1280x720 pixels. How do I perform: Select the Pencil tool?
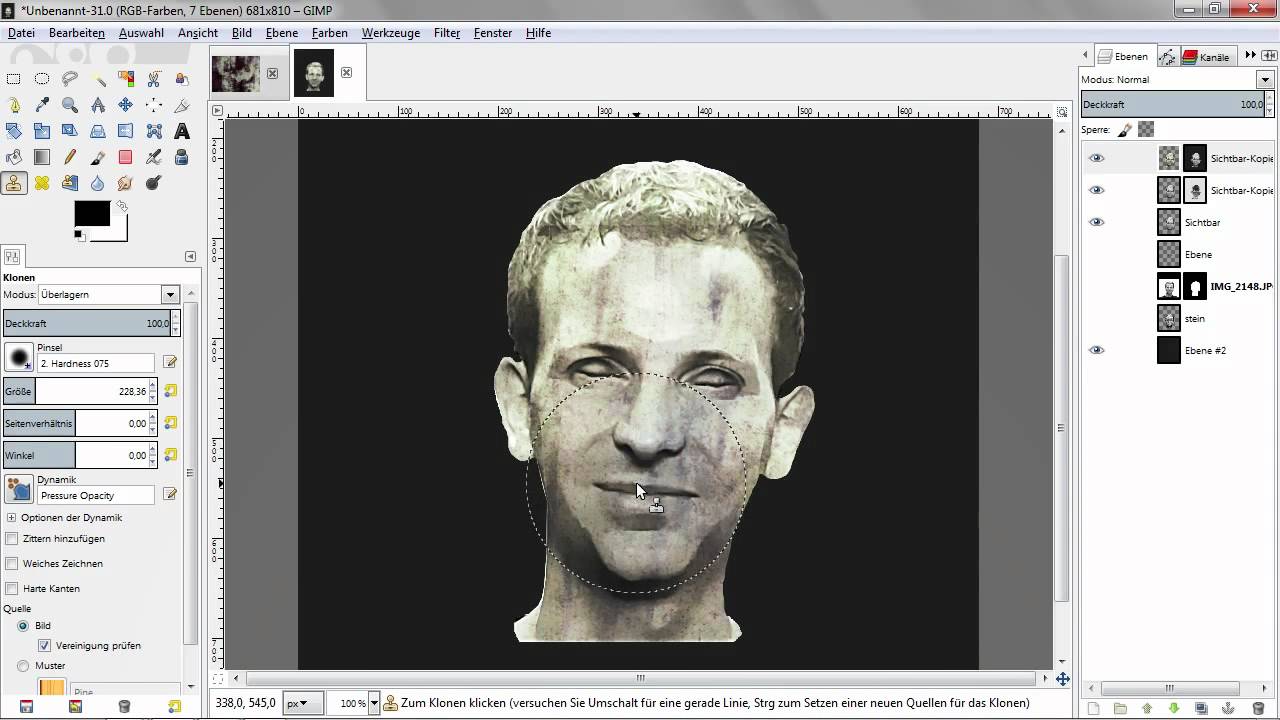point(70,157)
